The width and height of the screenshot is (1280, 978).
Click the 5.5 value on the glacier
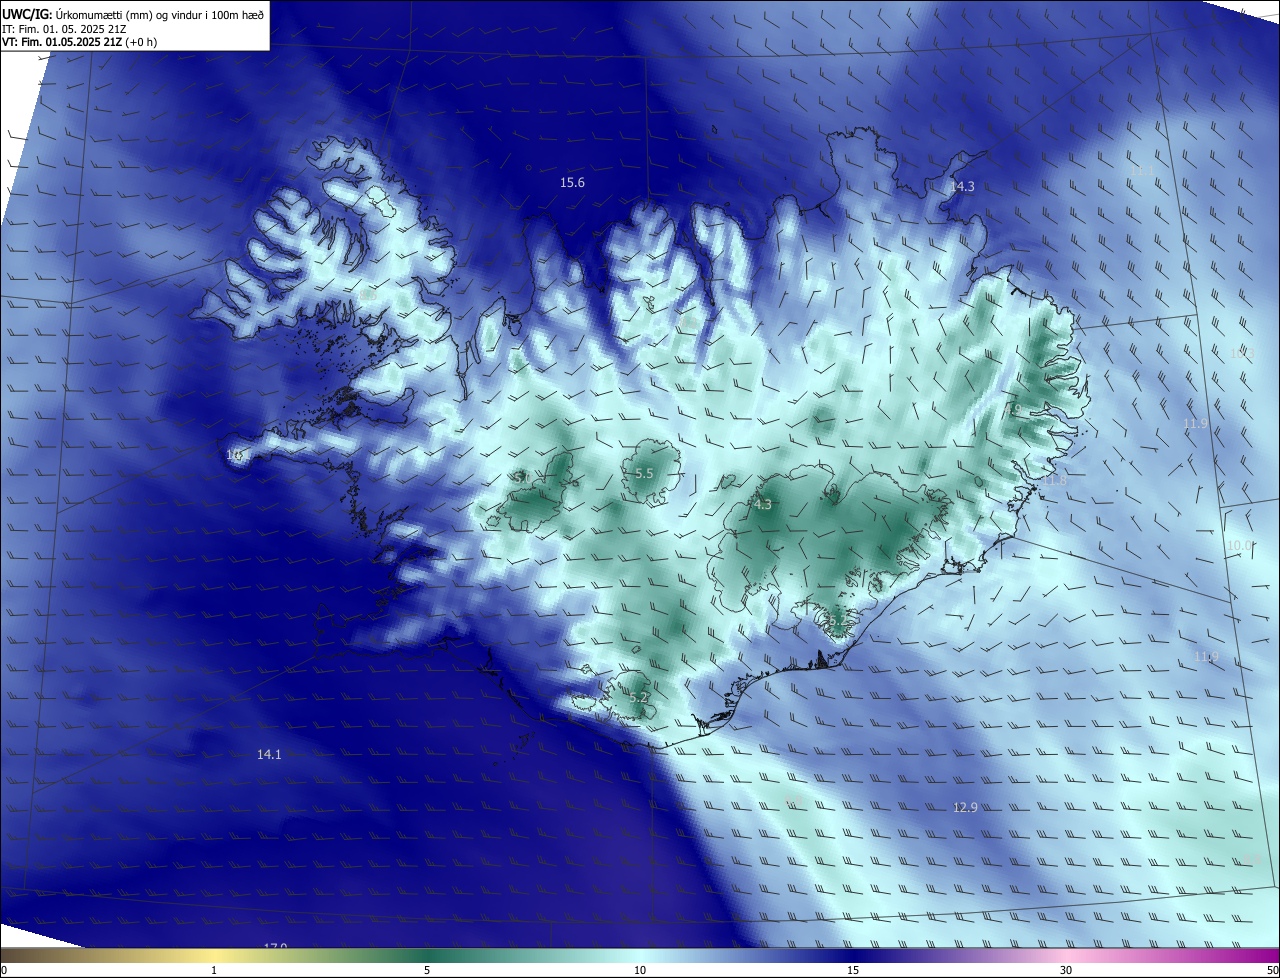click(x=644, y=474)
